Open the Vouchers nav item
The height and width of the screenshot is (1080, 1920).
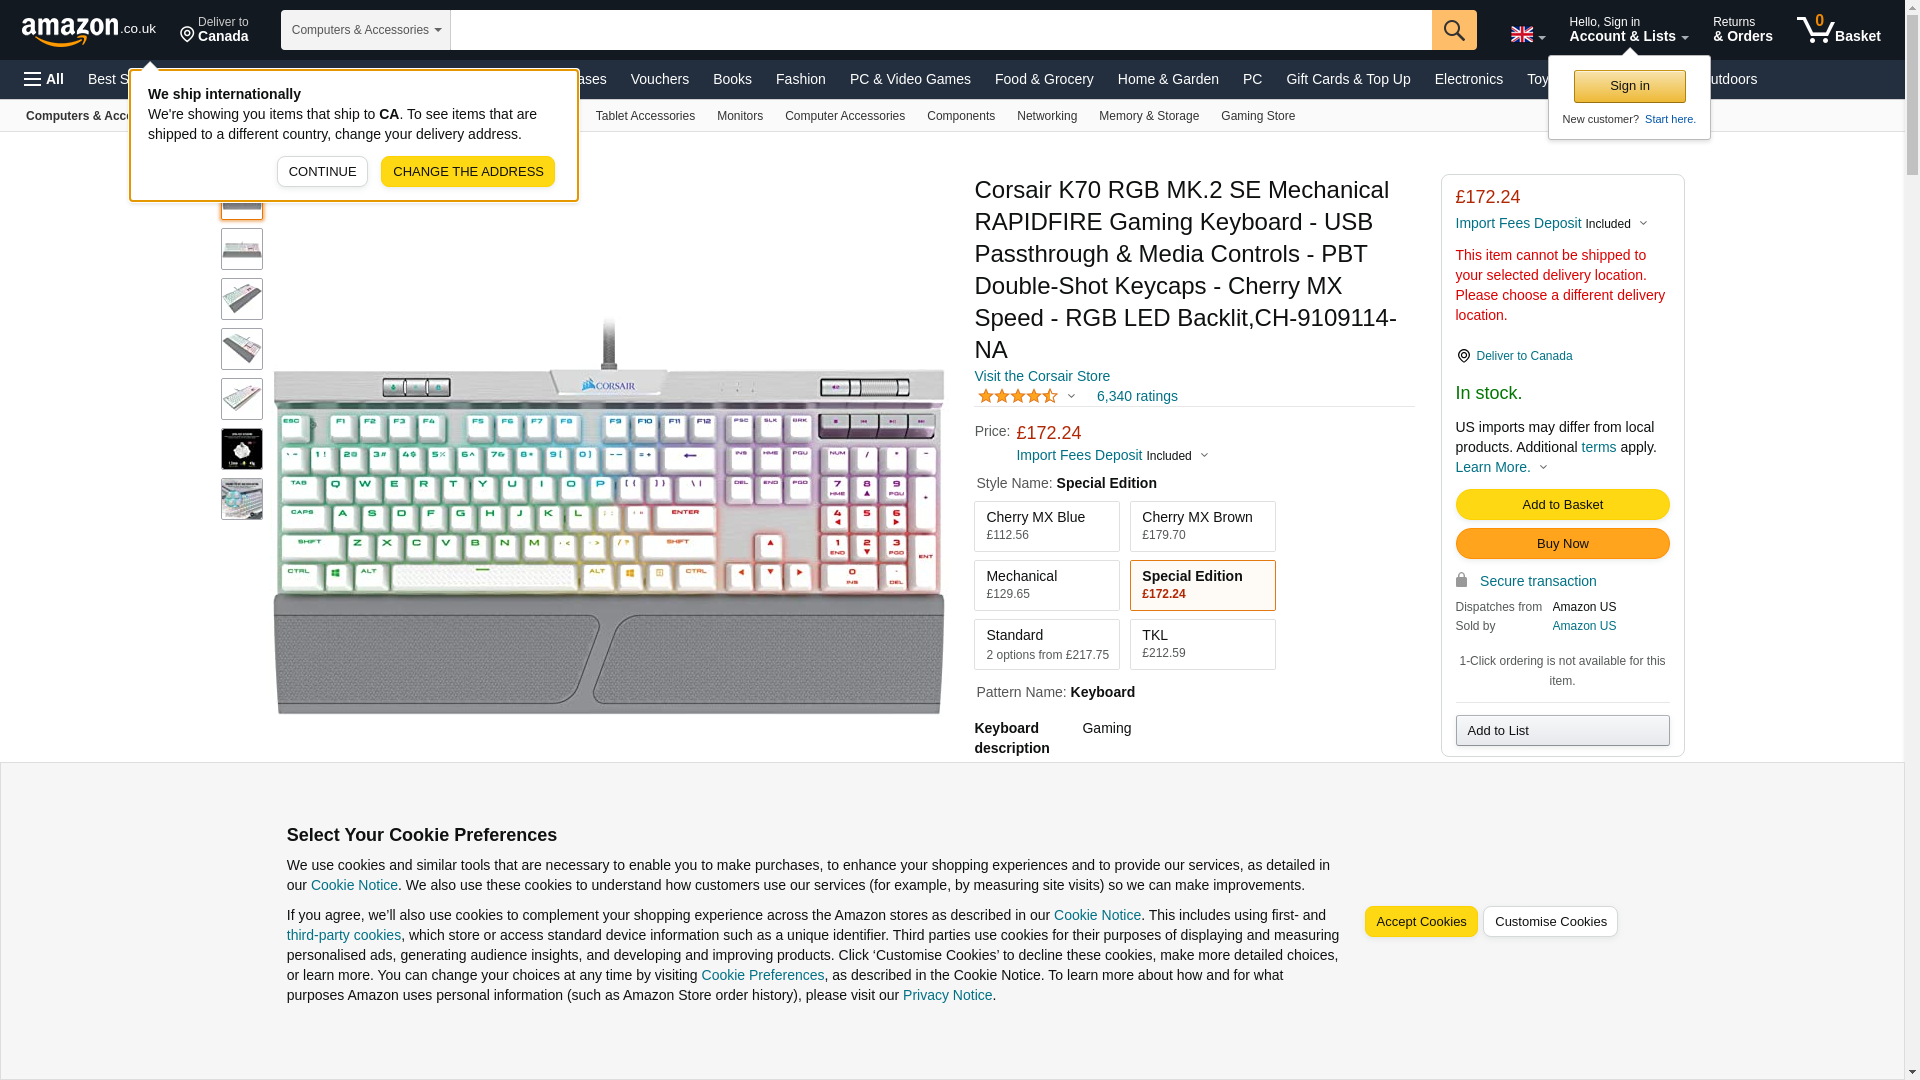click(660, 79)
